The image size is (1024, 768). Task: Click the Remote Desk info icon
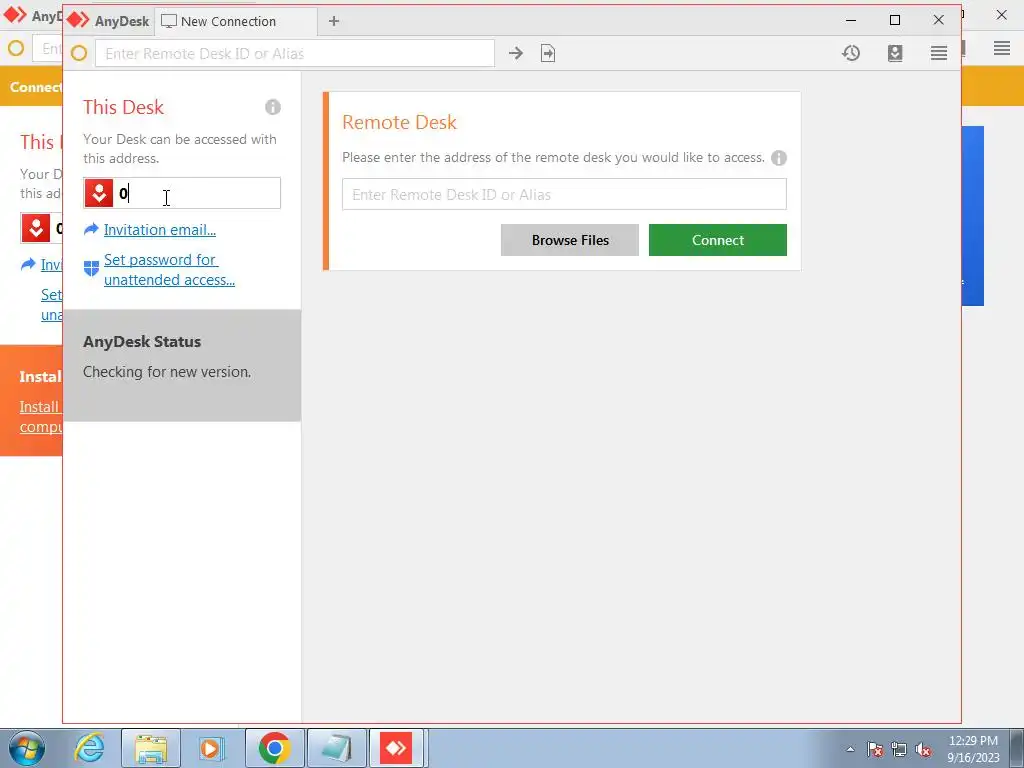(x=778, y=158)
